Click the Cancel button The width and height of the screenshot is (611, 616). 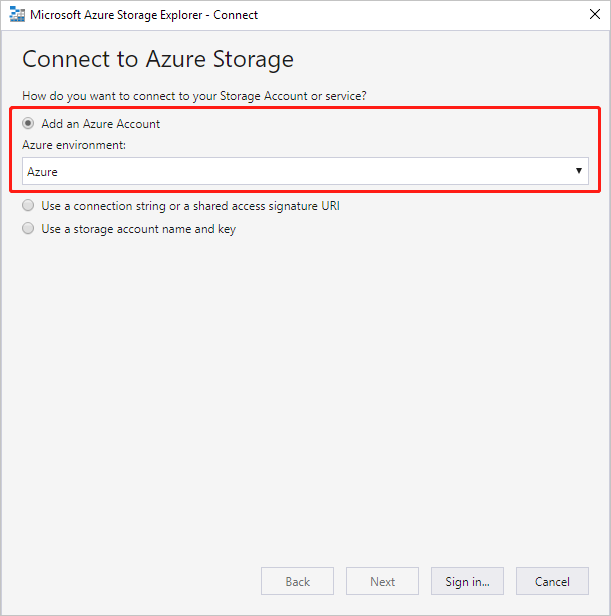click(552, 581)
